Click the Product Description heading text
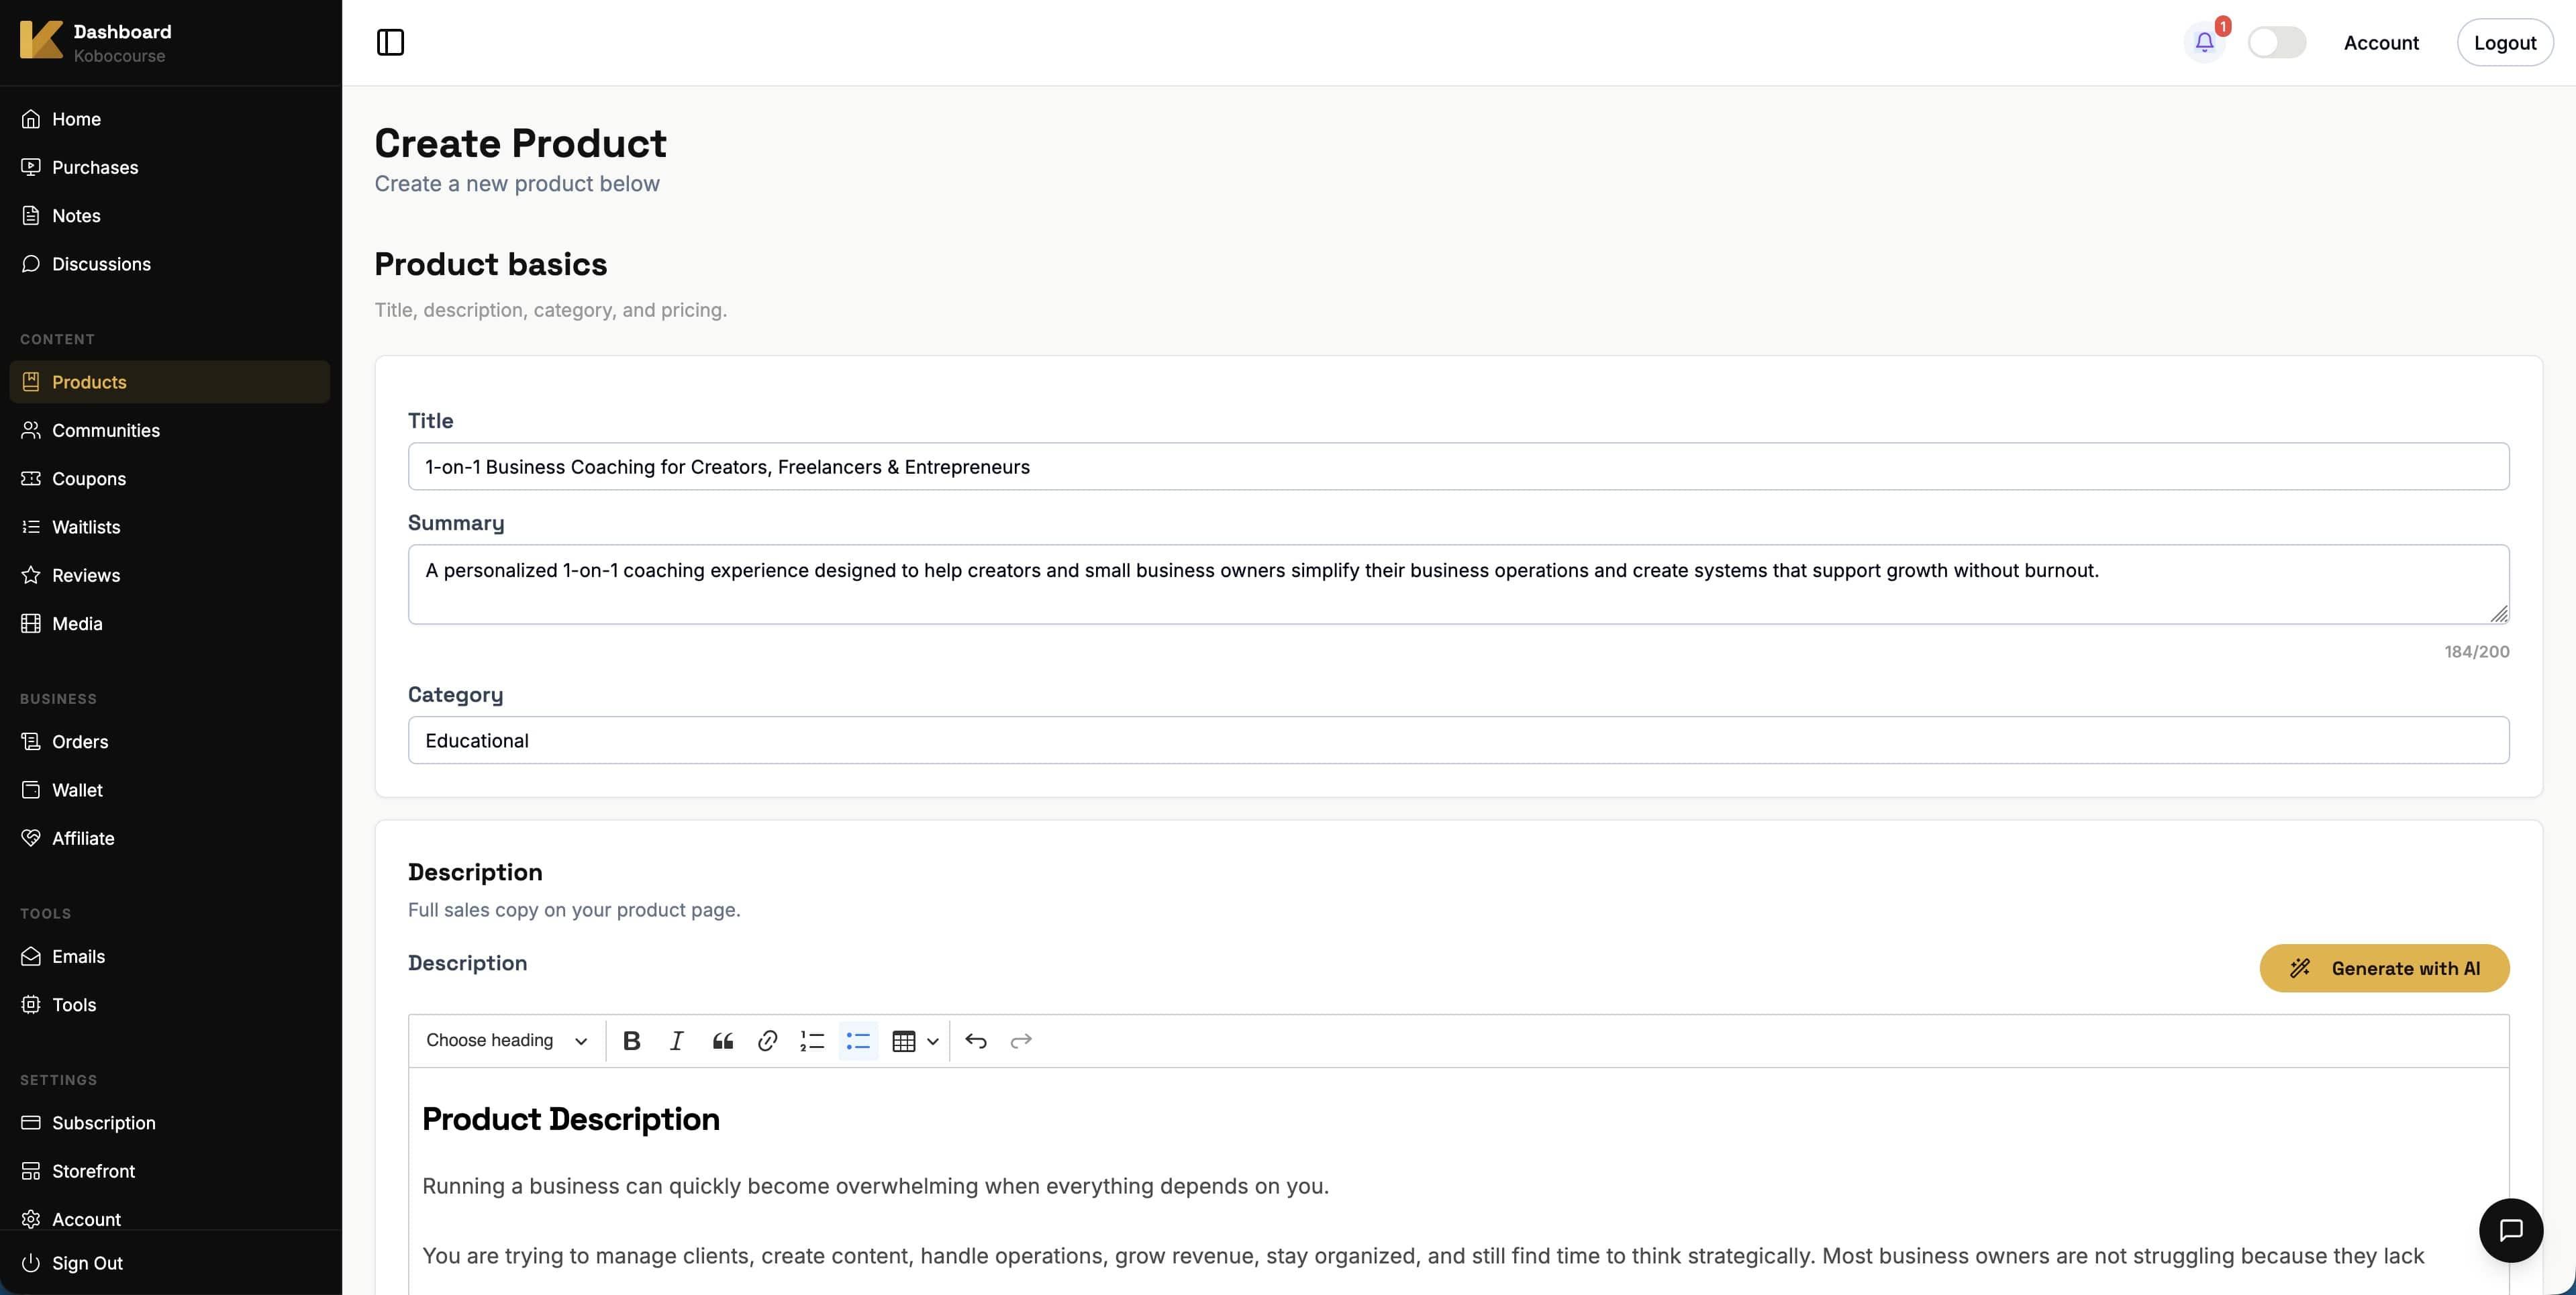The width and height of the screenshot is (2576, 1295). (x=571, y=1119)
